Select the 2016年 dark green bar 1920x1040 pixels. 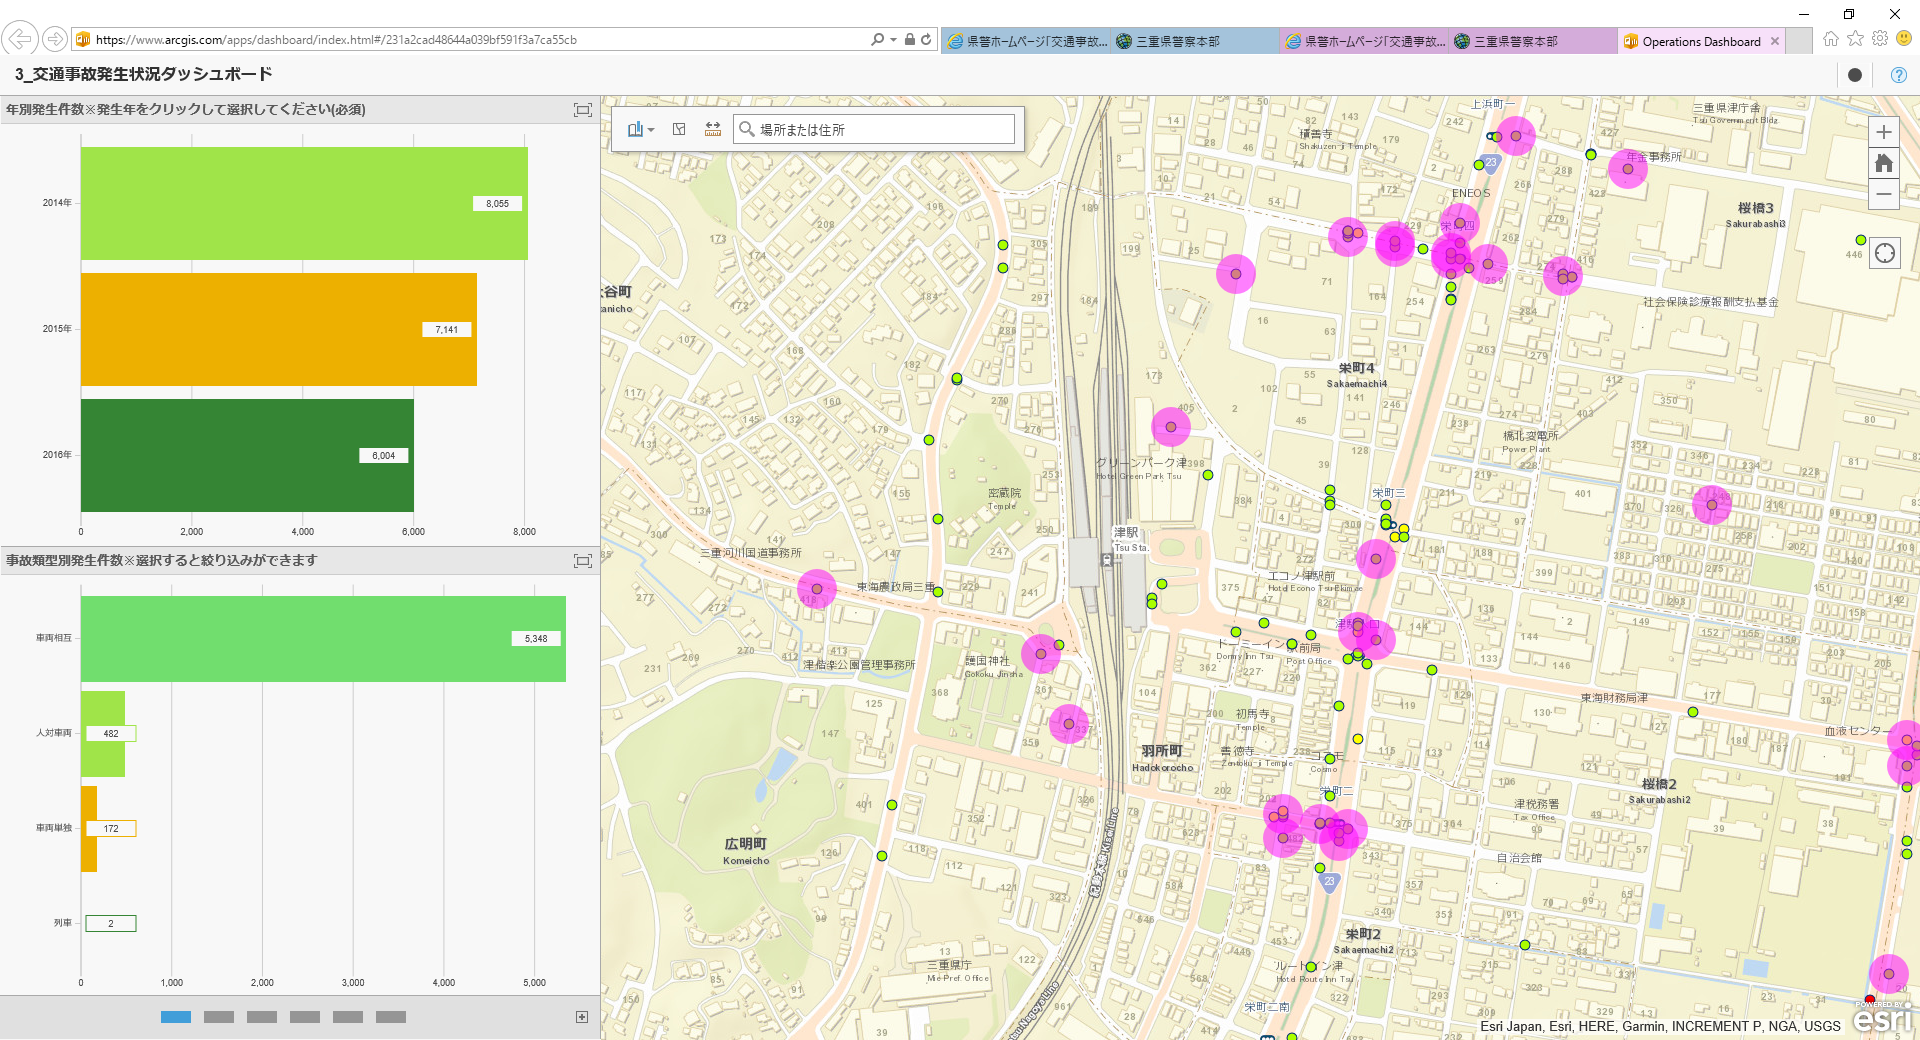pos(247,455)
